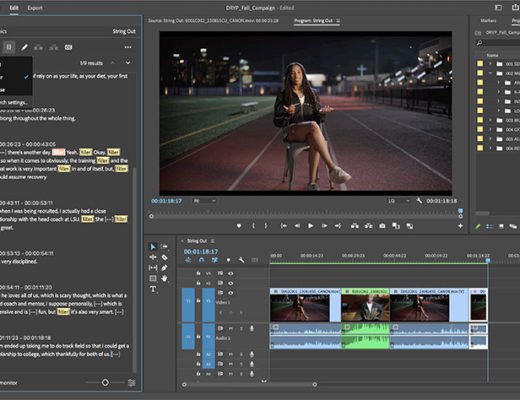Mute the Audio 1 track
520x400 pixels.
pyautogui.click(x=231, y=328)
